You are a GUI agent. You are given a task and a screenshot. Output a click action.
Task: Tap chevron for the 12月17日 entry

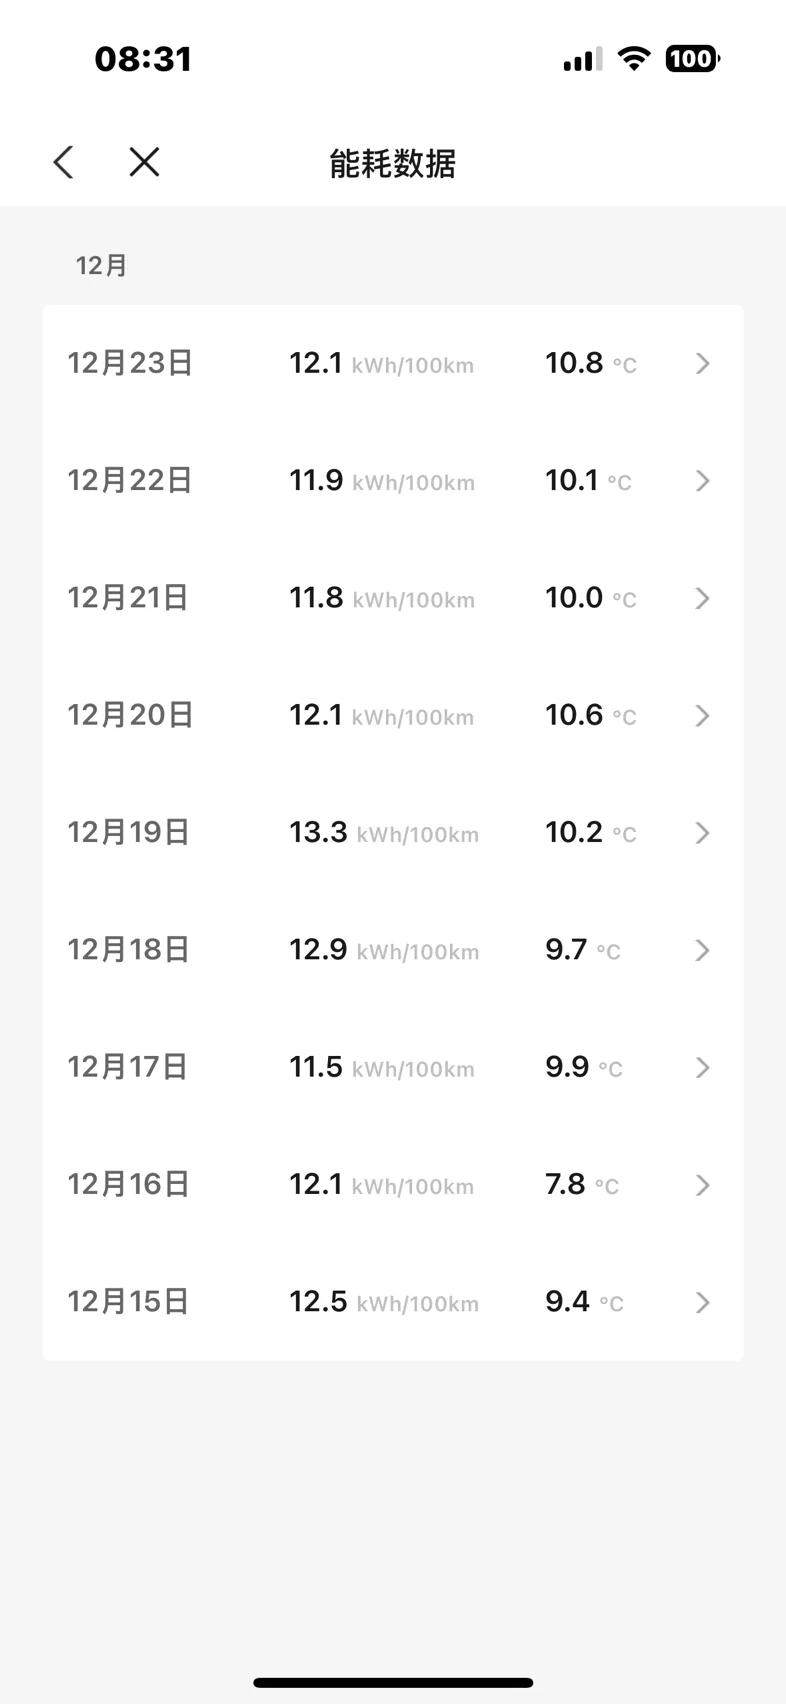[702, 1068]
